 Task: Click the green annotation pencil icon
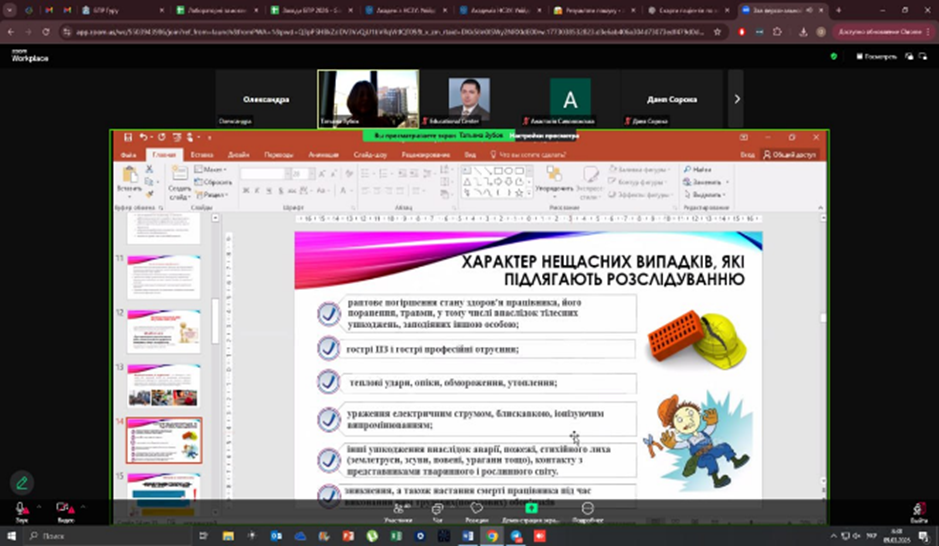21,483
